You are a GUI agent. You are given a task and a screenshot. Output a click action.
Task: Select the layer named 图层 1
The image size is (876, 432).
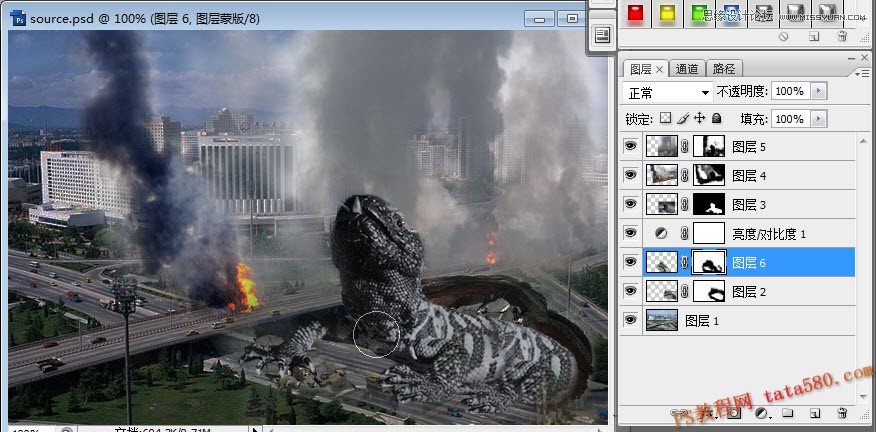click(702, 320)
